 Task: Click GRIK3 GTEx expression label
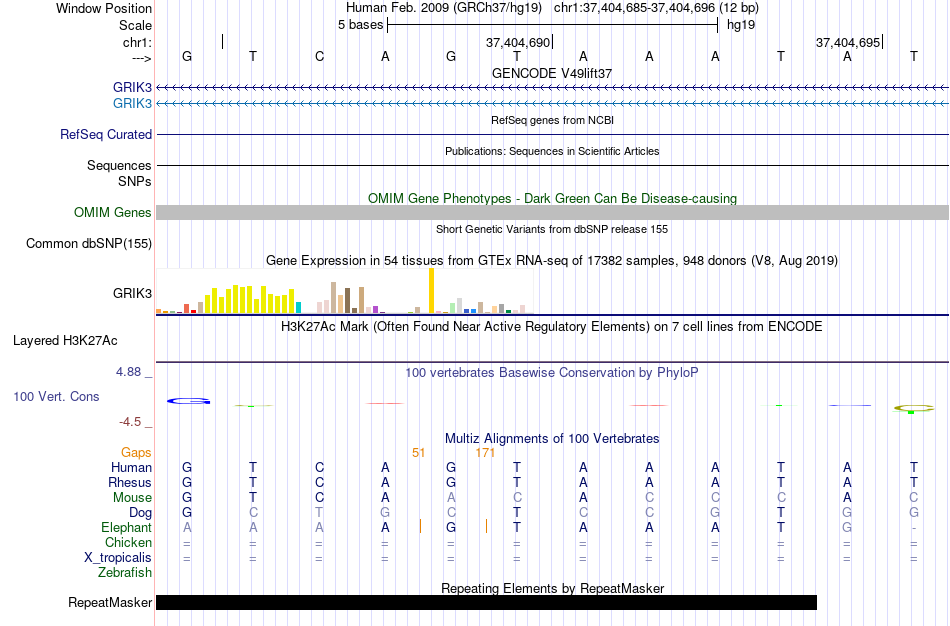132,293
